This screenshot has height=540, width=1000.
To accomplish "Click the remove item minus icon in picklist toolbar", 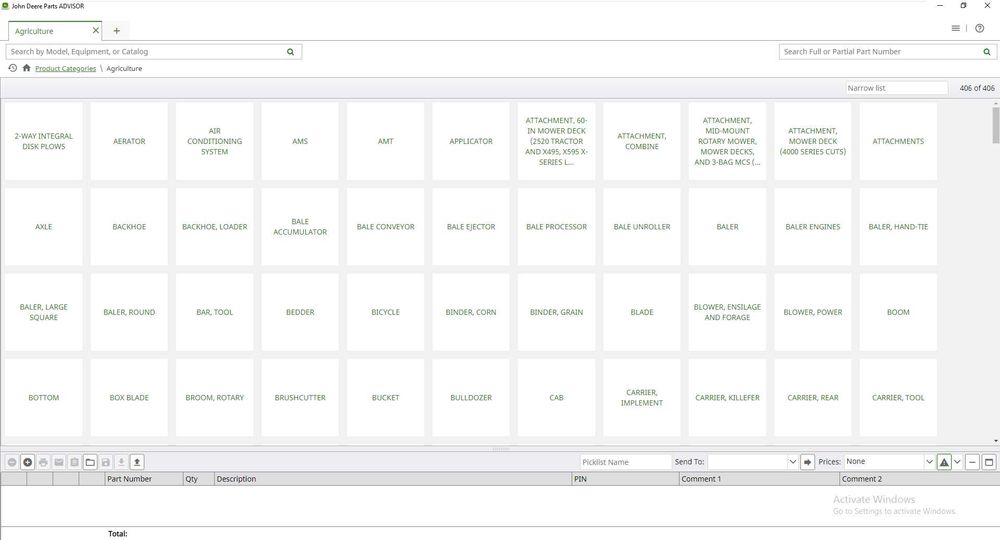I will (11, 462).
